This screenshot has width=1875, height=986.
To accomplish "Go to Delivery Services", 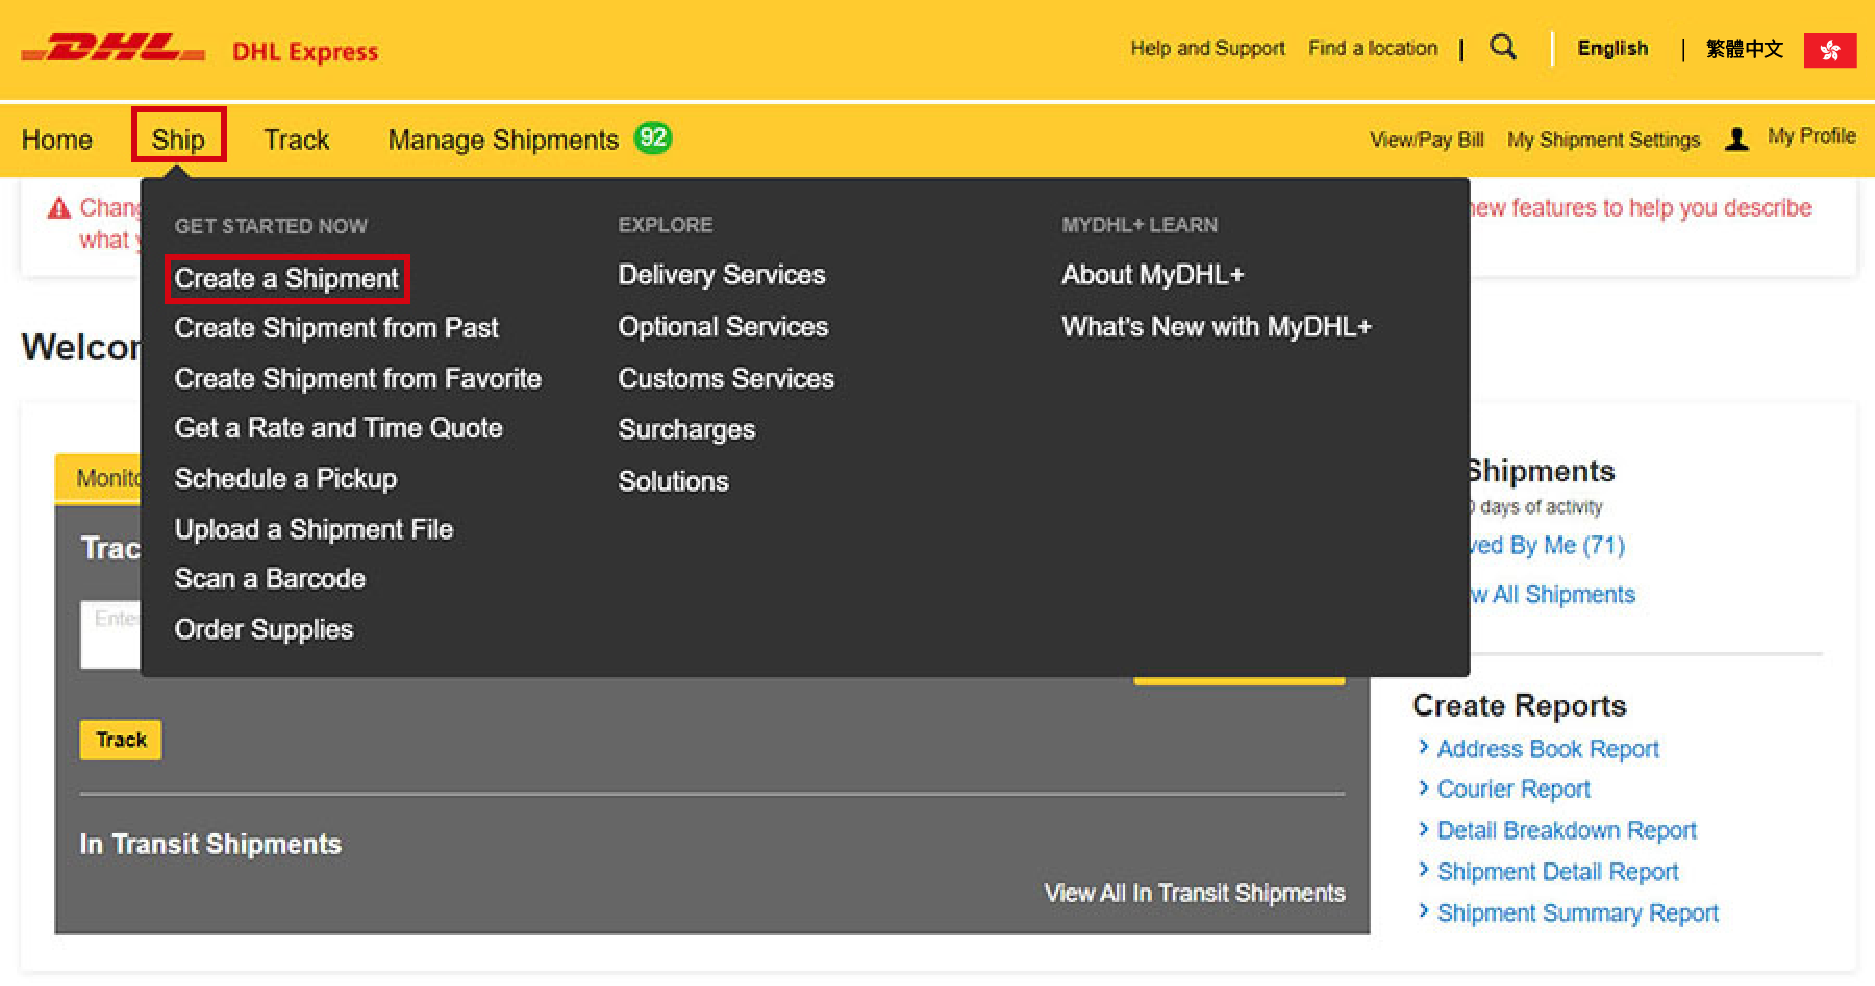I will click(x=722, y=274).
